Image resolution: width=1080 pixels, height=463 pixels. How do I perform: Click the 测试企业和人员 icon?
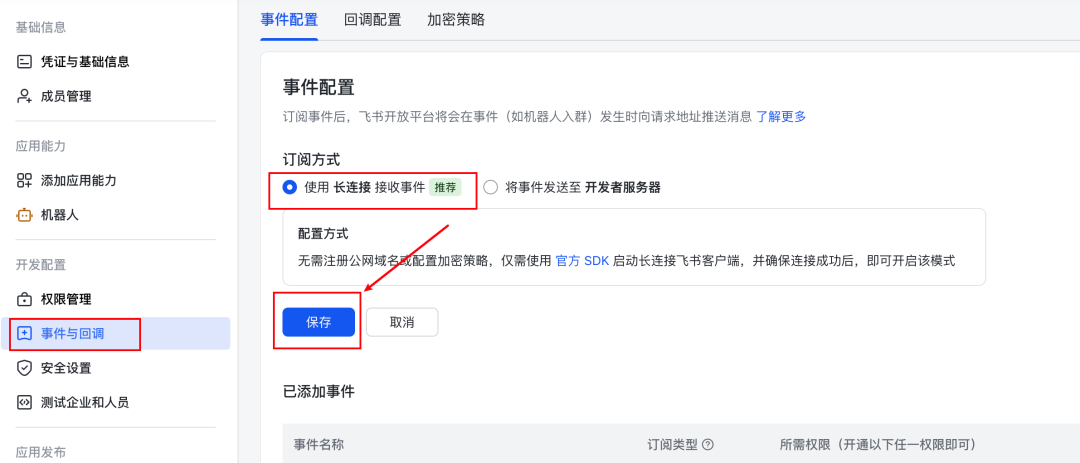tap(25, 402)
